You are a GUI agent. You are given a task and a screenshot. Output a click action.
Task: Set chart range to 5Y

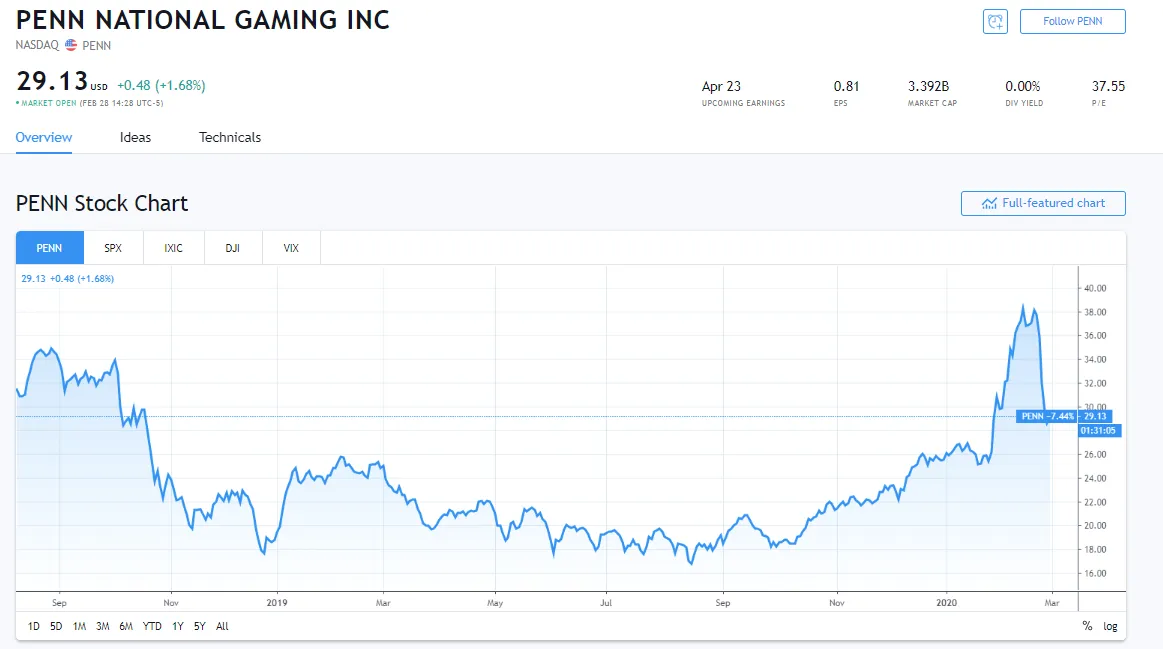[200, 626]
